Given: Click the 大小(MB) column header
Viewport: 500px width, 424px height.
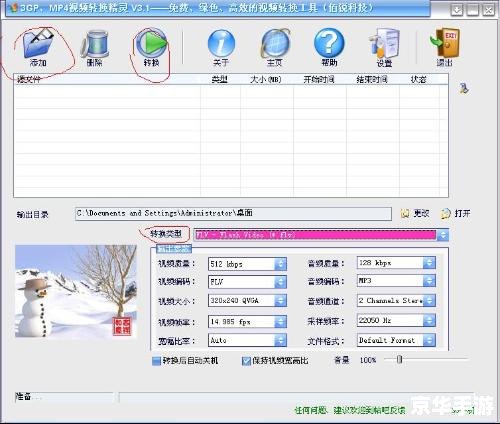Looking at the screenshot, I should (266, 79).
